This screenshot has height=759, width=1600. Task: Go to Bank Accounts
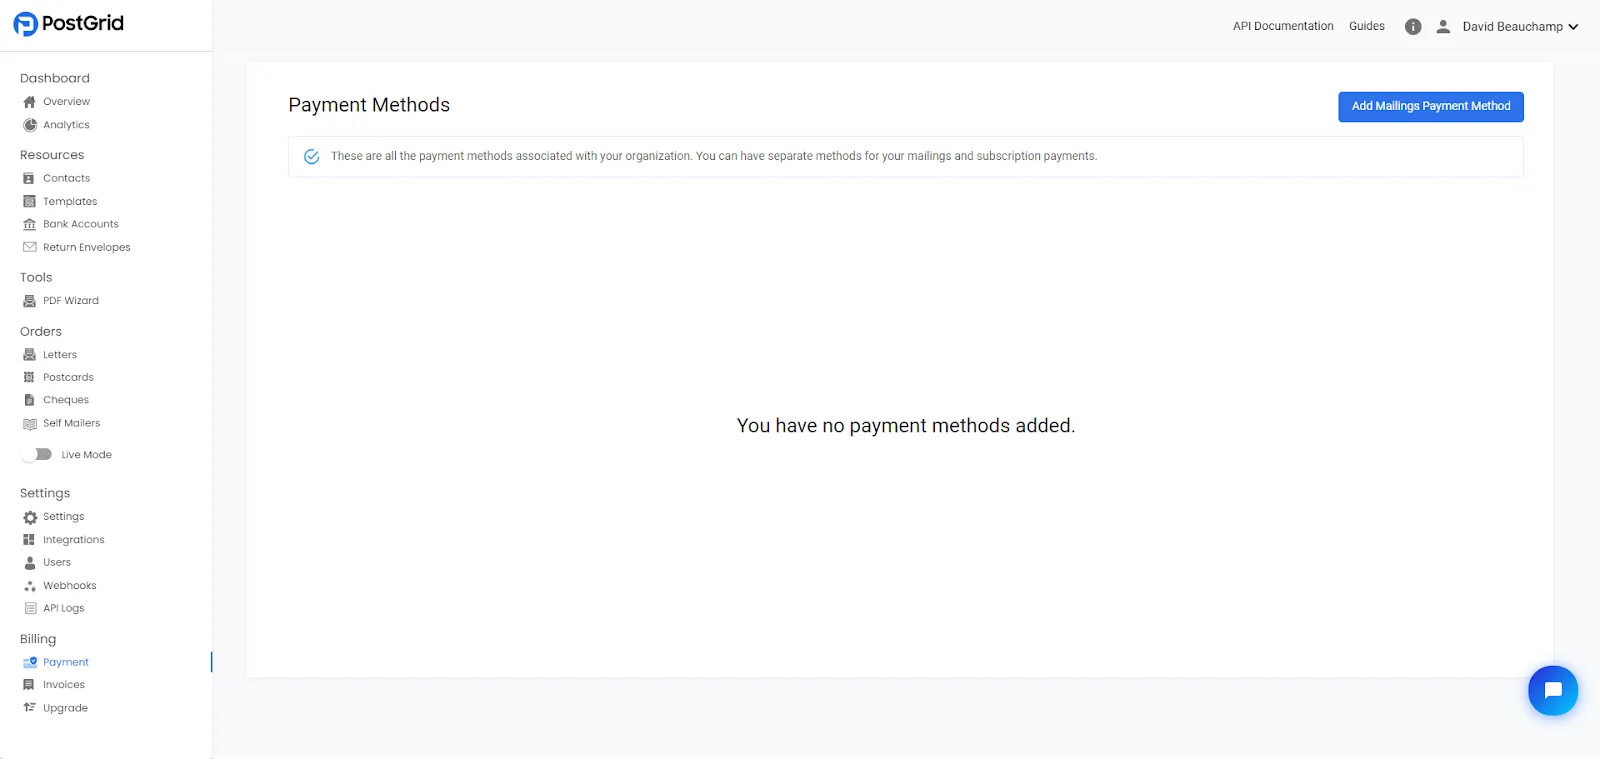click(x=81, y=224)
